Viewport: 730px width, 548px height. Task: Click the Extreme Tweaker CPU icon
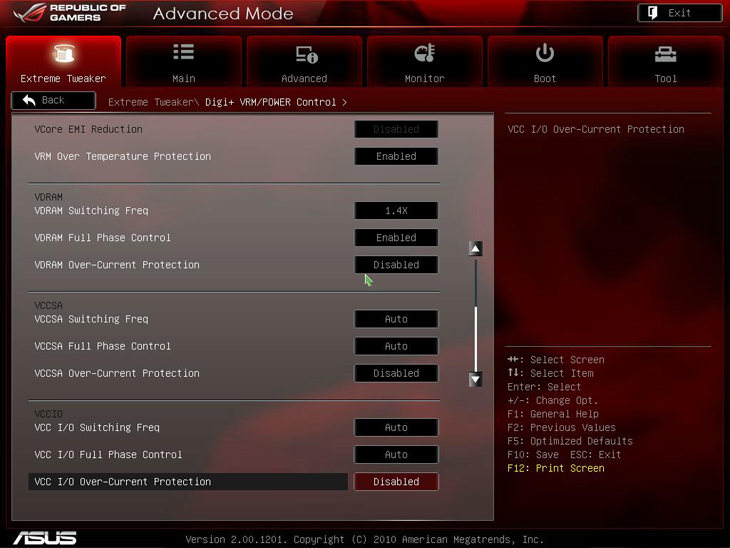[x=63, y=54]
